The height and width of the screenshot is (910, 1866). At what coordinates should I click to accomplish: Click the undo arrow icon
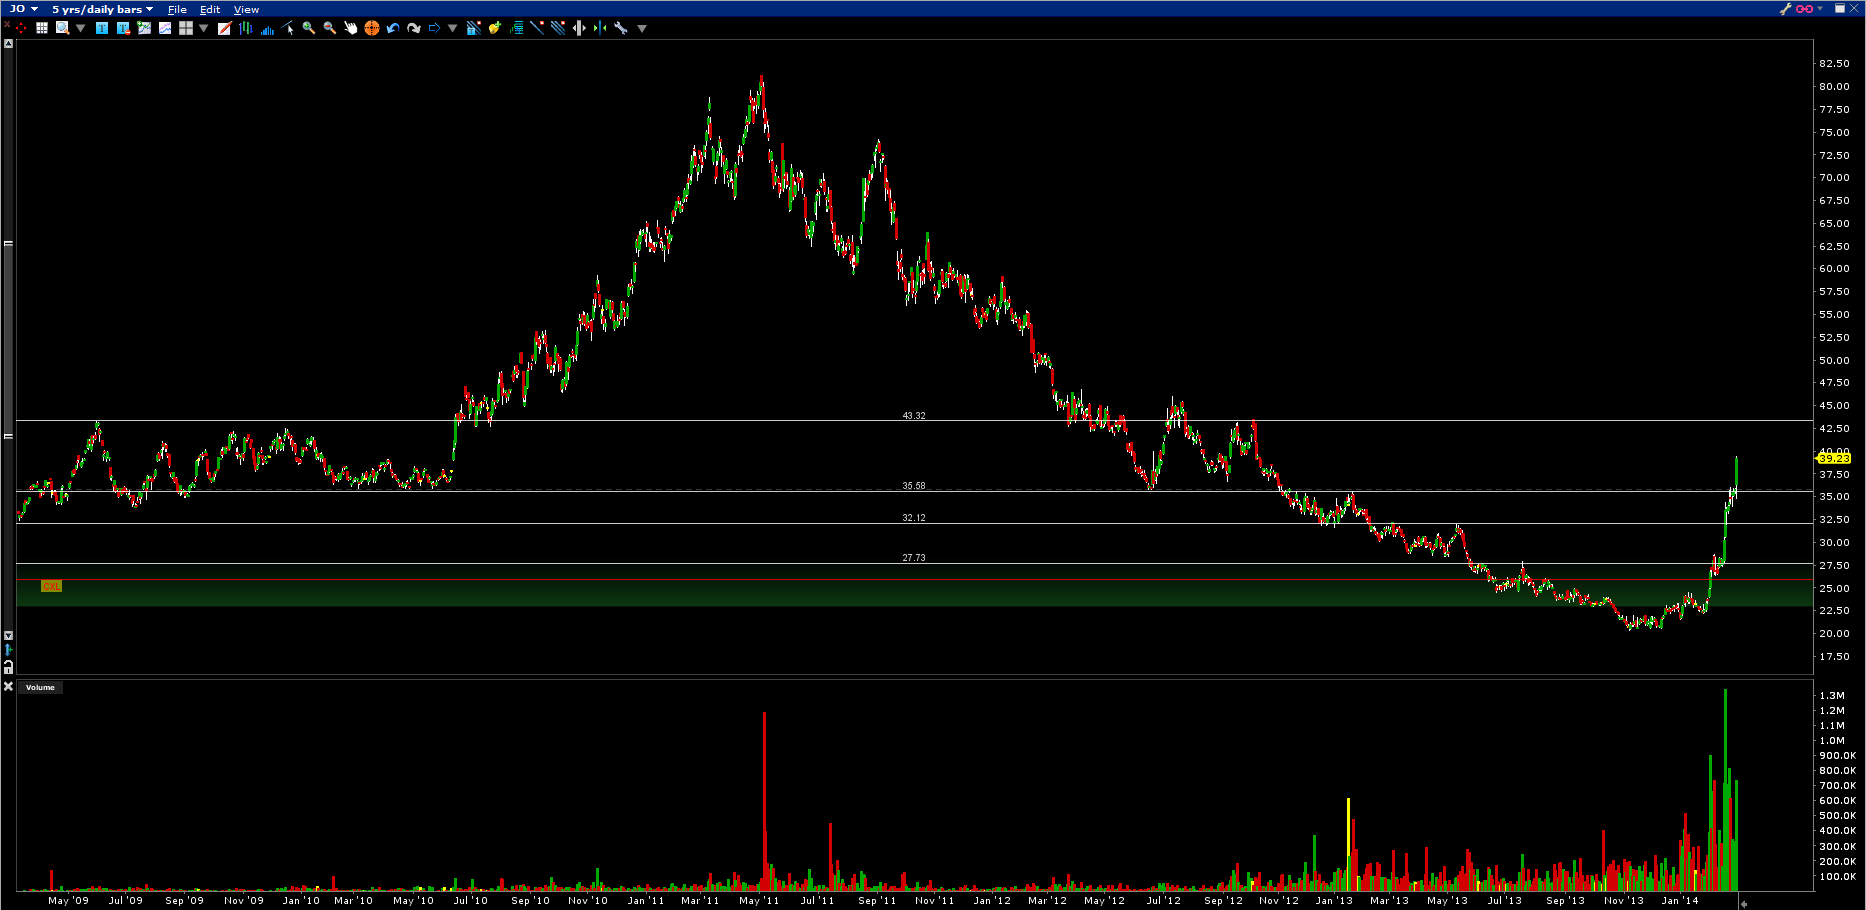pyautogui.click(x=393, y=28)
